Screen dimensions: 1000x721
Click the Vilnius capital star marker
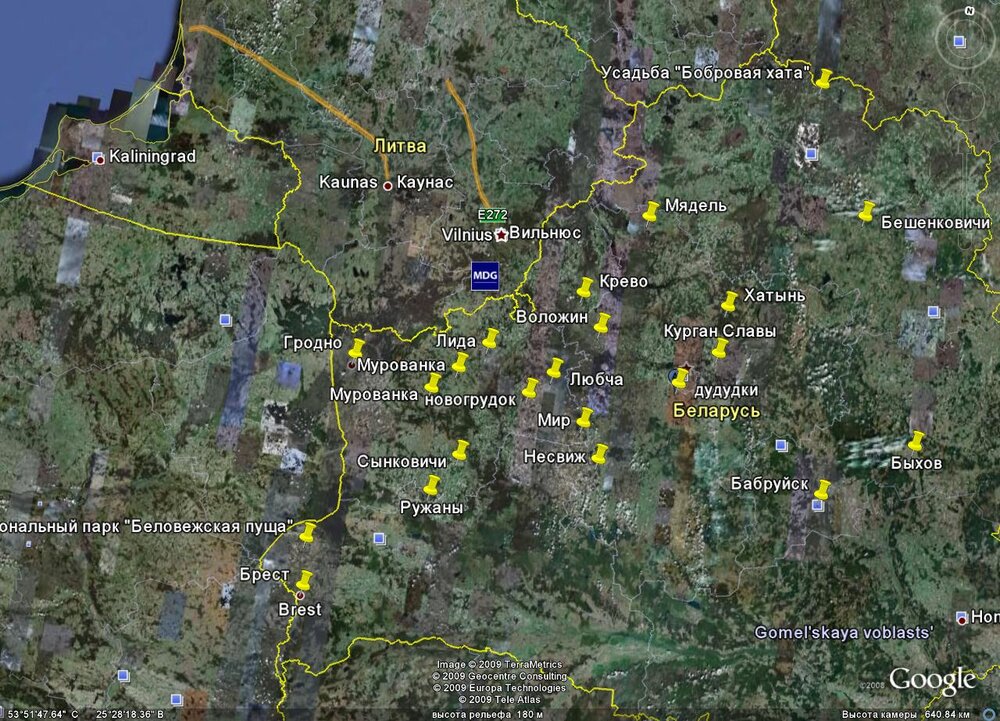click(x=500, y=234)
